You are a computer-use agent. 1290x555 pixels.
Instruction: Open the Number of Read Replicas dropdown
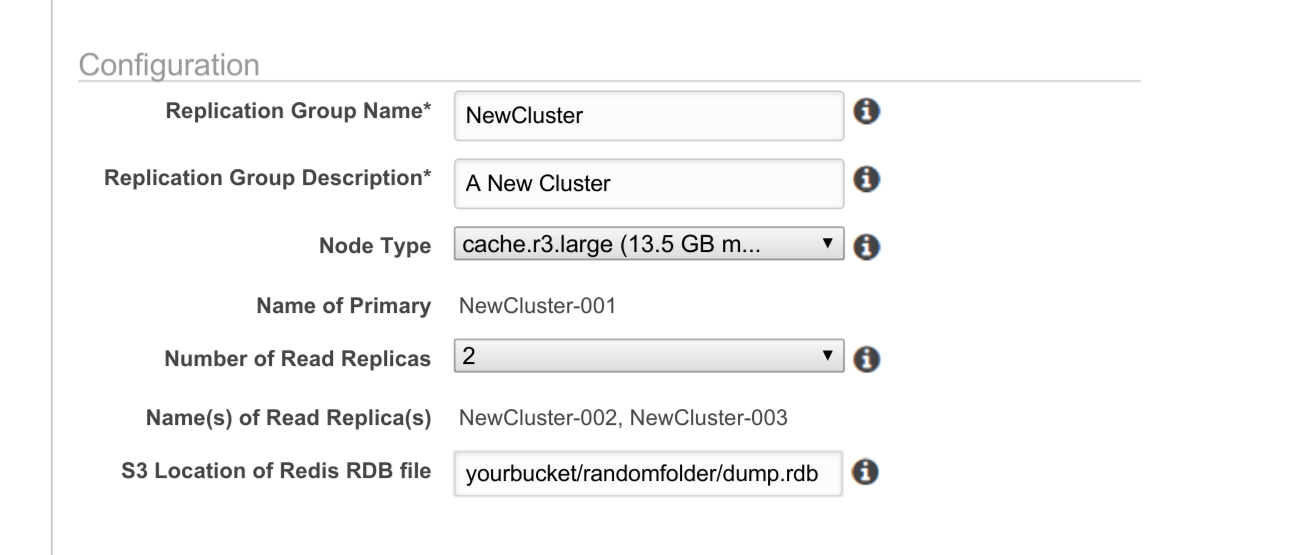click(649, 358)
